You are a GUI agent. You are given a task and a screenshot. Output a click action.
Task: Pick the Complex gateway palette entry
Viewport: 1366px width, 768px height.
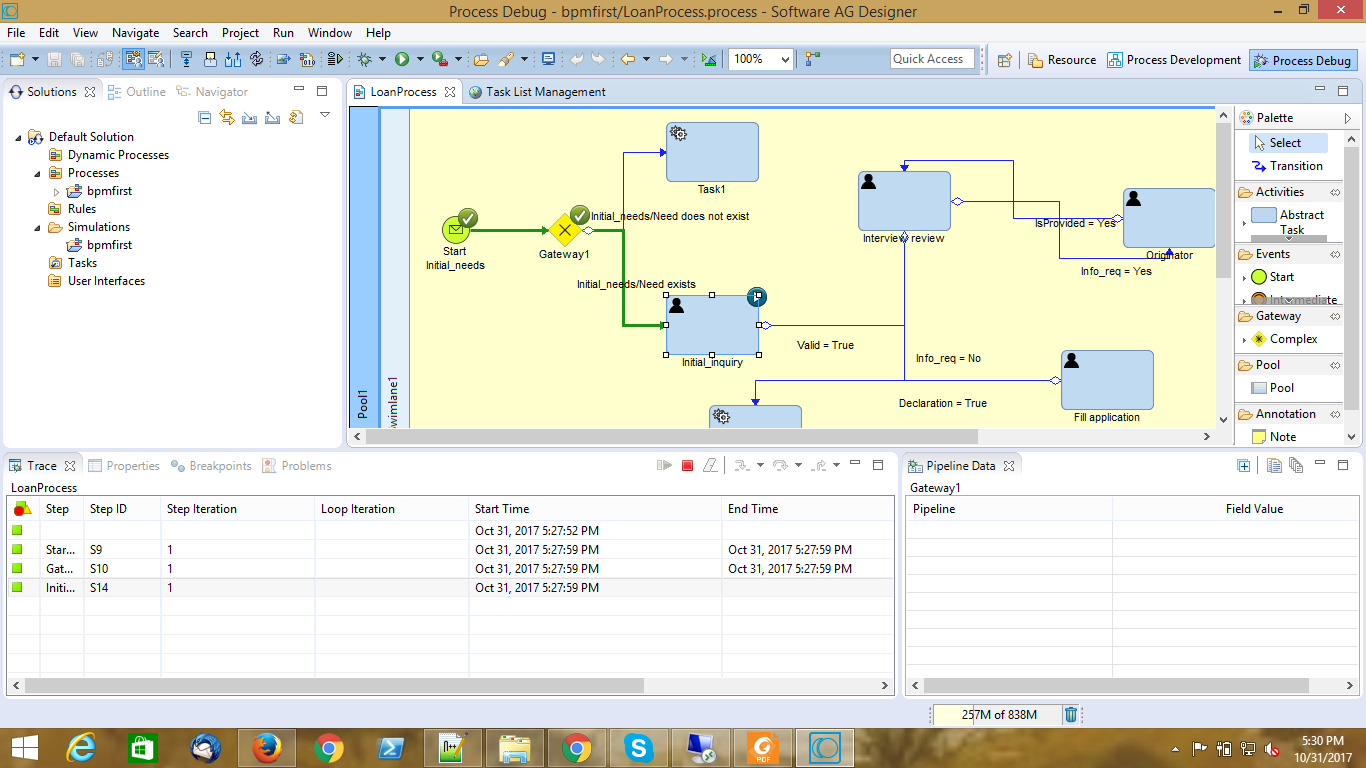pyautogui.click(x=1285, y=339)
